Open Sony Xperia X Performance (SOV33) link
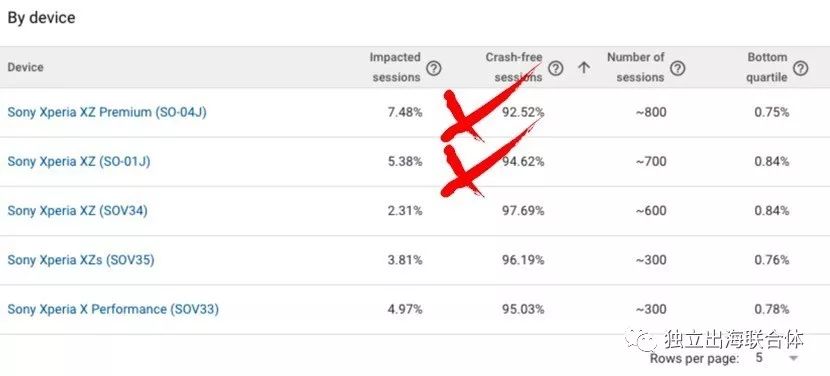 point(113,309)
